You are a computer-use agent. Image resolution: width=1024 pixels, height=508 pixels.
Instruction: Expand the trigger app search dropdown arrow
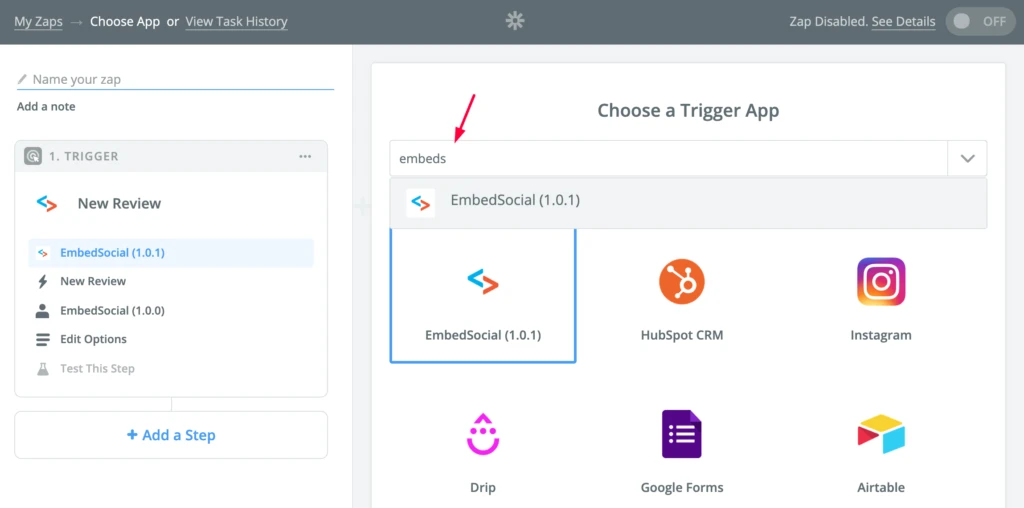(x=967, y=158)
